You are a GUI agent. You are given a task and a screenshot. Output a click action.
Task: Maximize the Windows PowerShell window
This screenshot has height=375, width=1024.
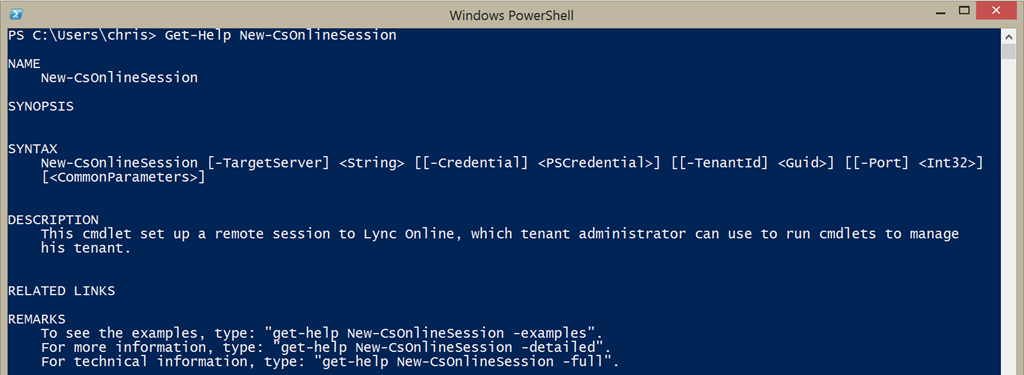[x=964, y=11]
